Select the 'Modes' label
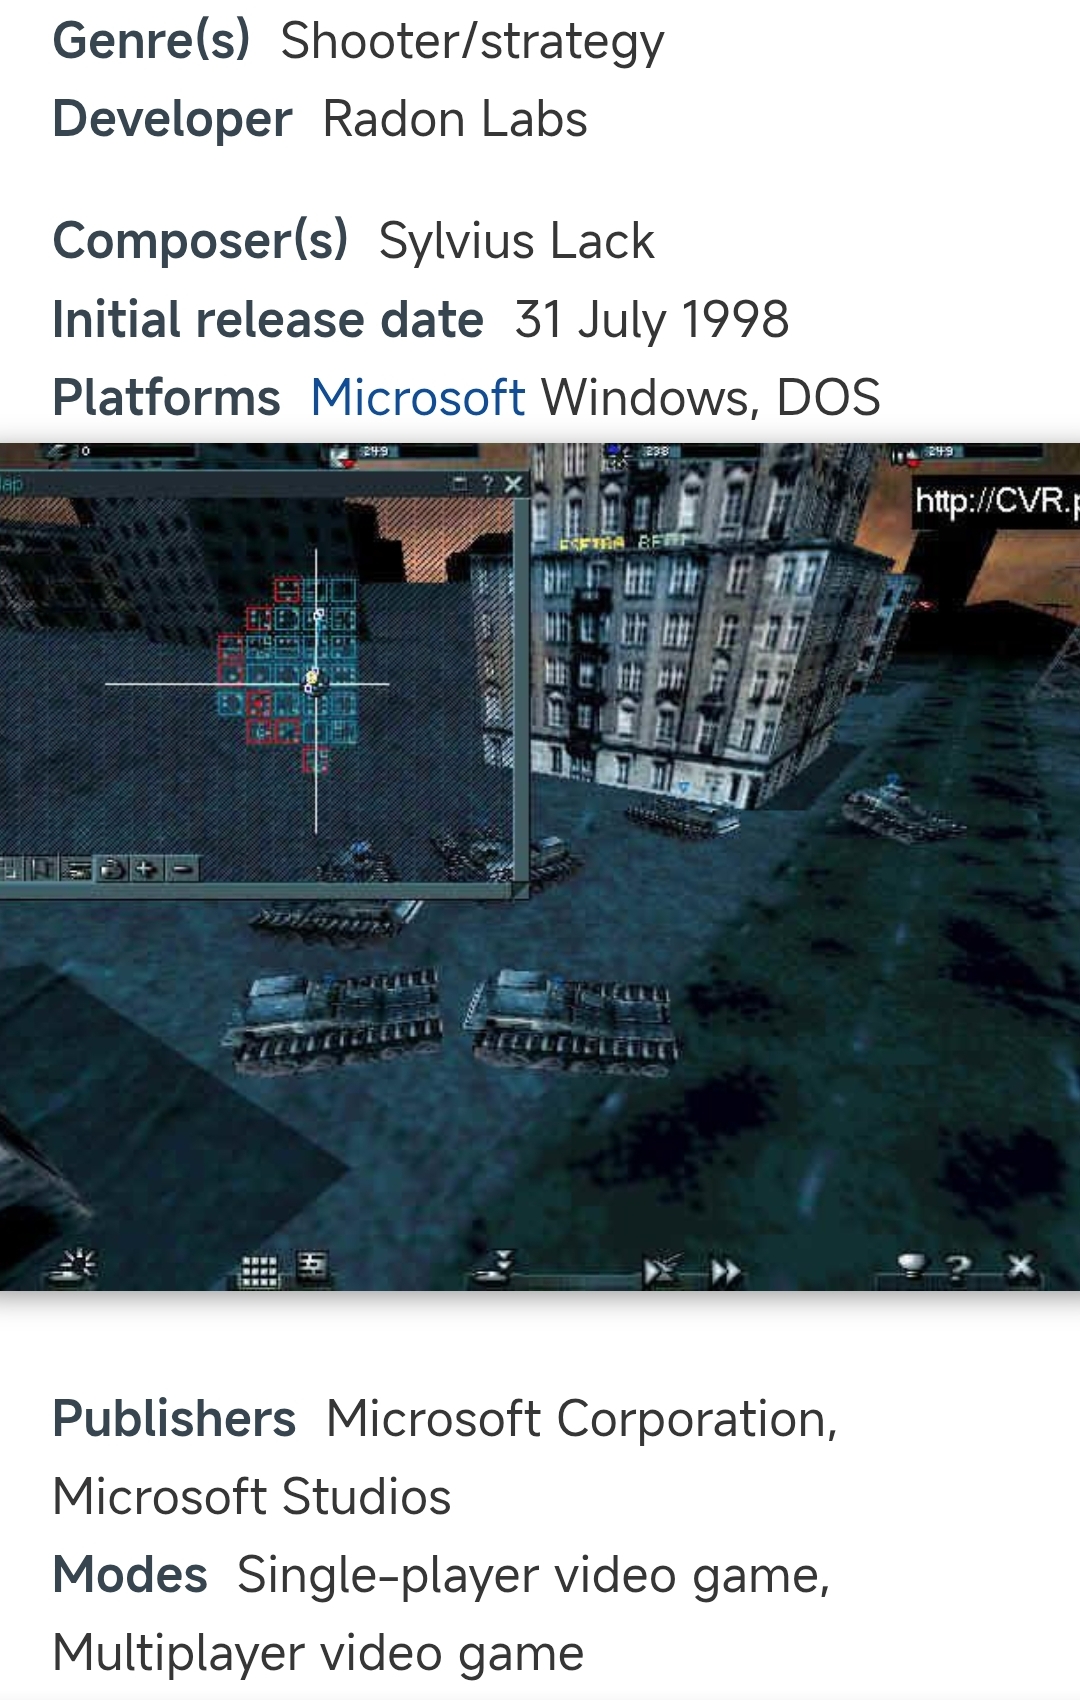This screenshot has height=1700, width=1080. (x=130, y=1575)
